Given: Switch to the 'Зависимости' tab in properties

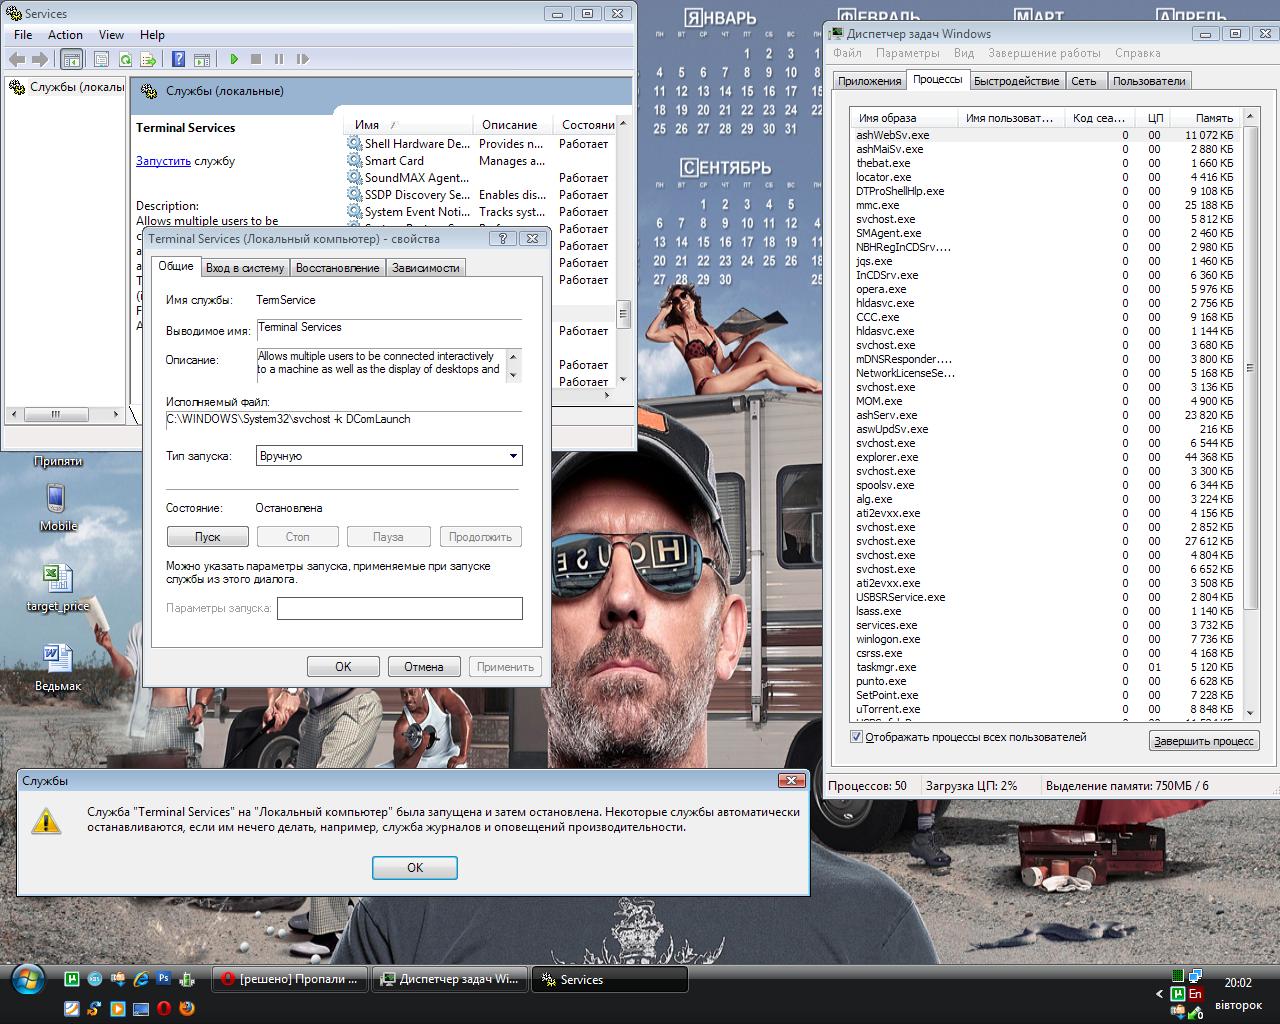Looking at the screenshot, I should pyautogui.click(x=425, y=268).
